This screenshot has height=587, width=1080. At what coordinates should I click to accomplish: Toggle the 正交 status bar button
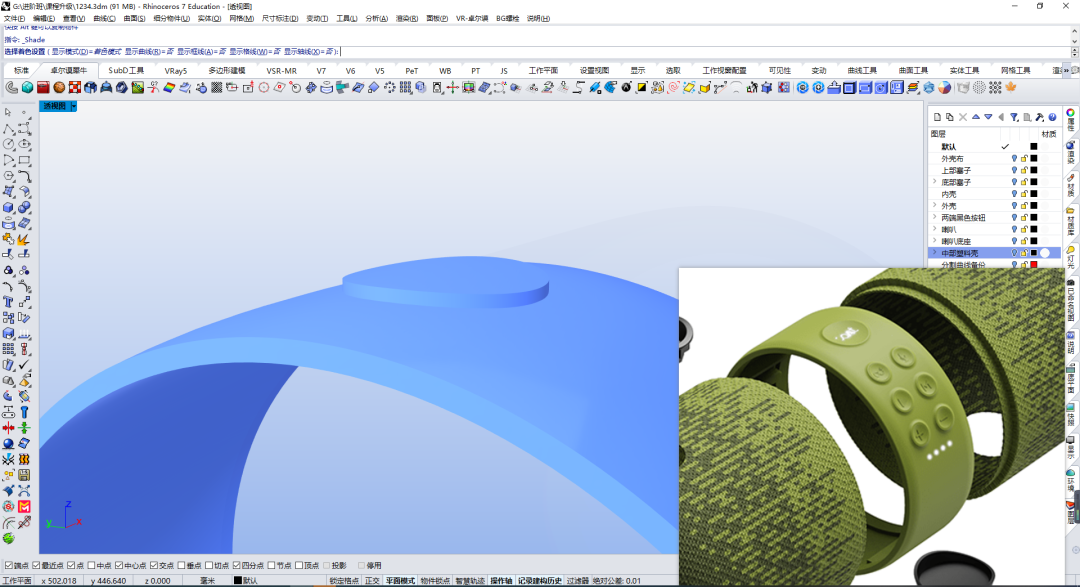[372, 581]
